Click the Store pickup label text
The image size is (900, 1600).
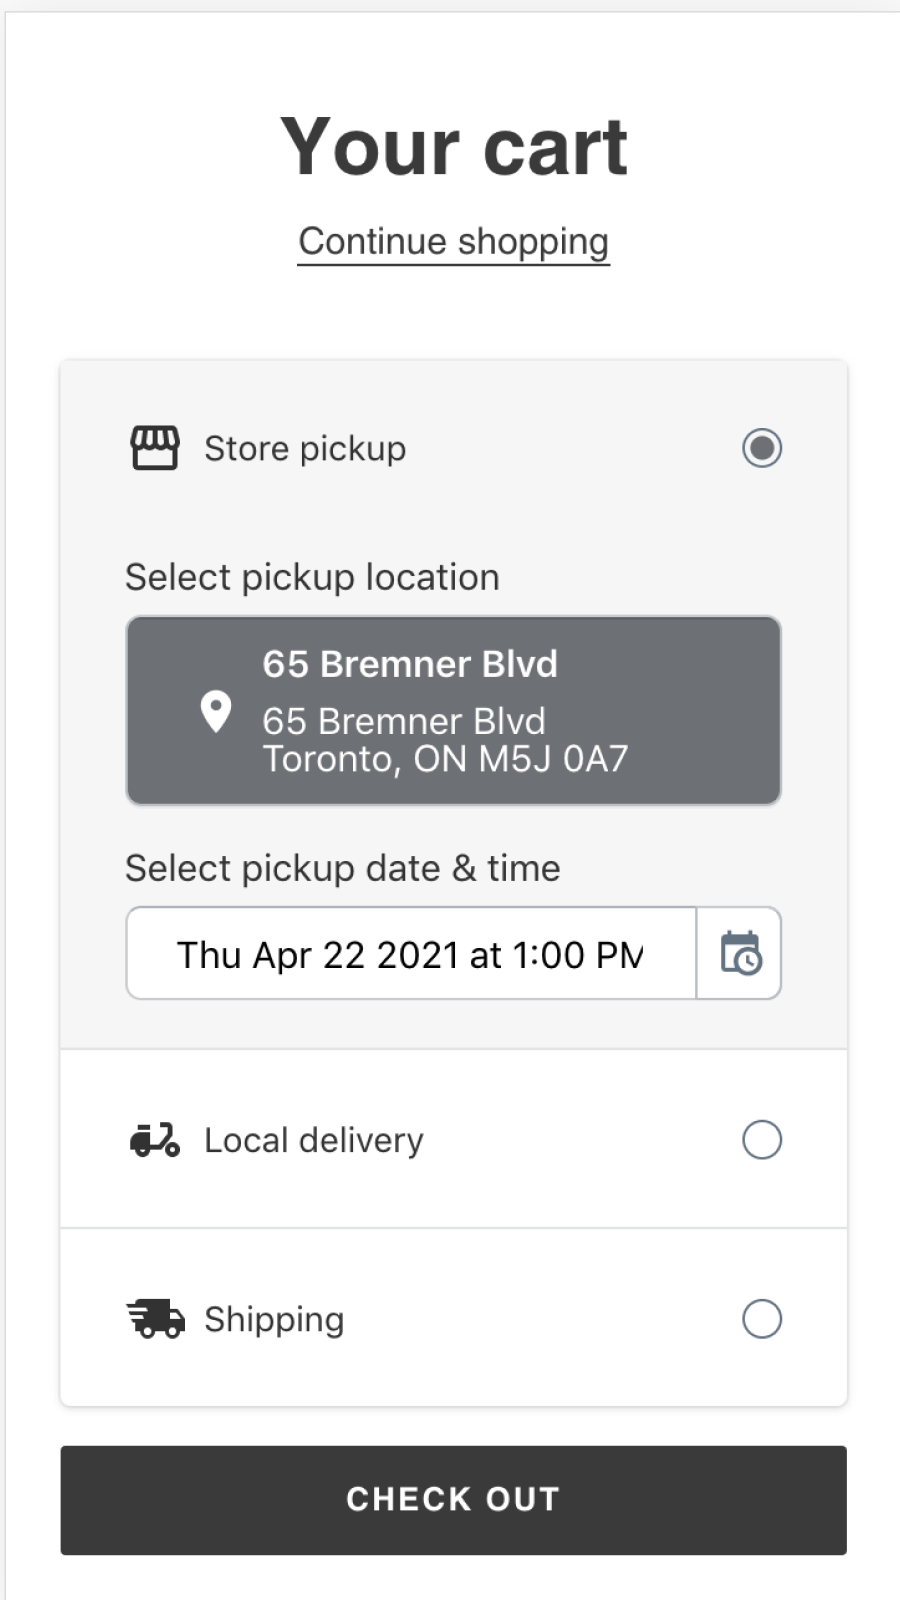coord(305,449)
